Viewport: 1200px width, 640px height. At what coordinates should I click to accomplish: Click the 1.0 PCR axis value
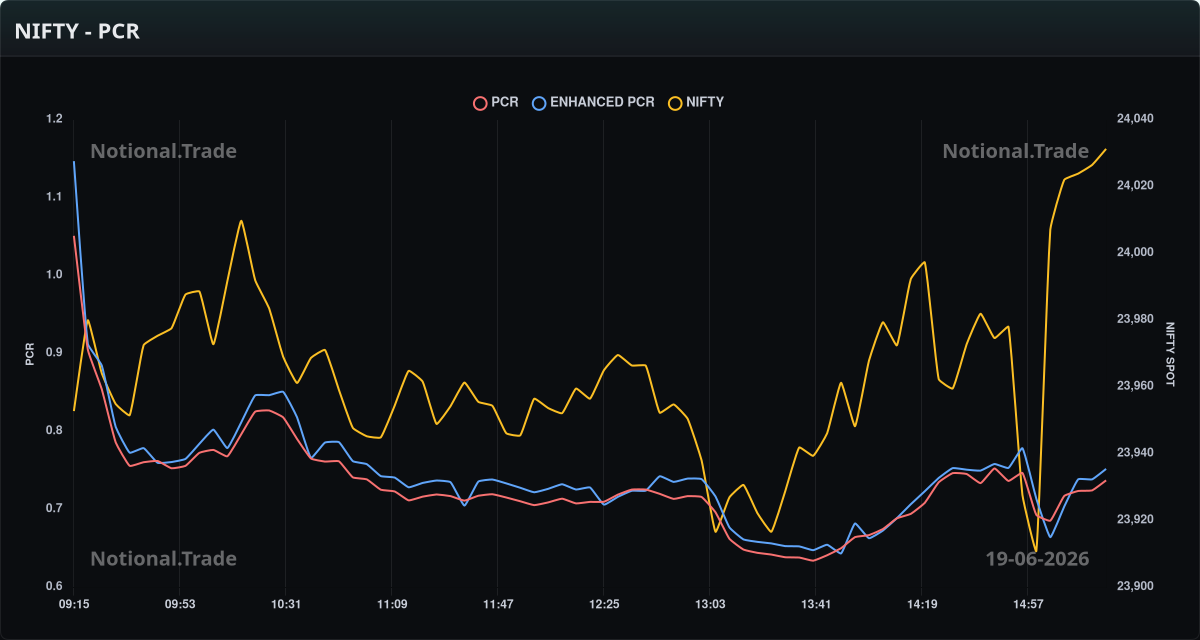(x=54, y=275)
